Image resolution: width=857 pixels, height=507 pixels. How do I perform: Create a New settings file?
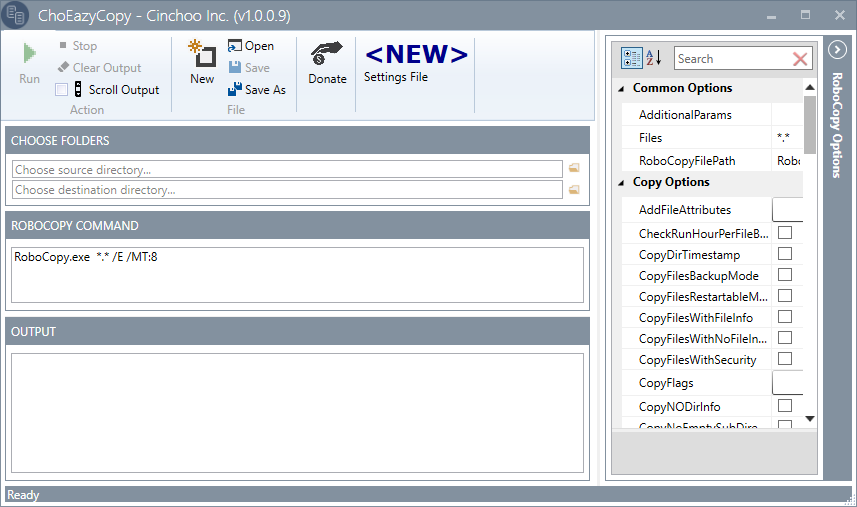[x=202, y=62]
